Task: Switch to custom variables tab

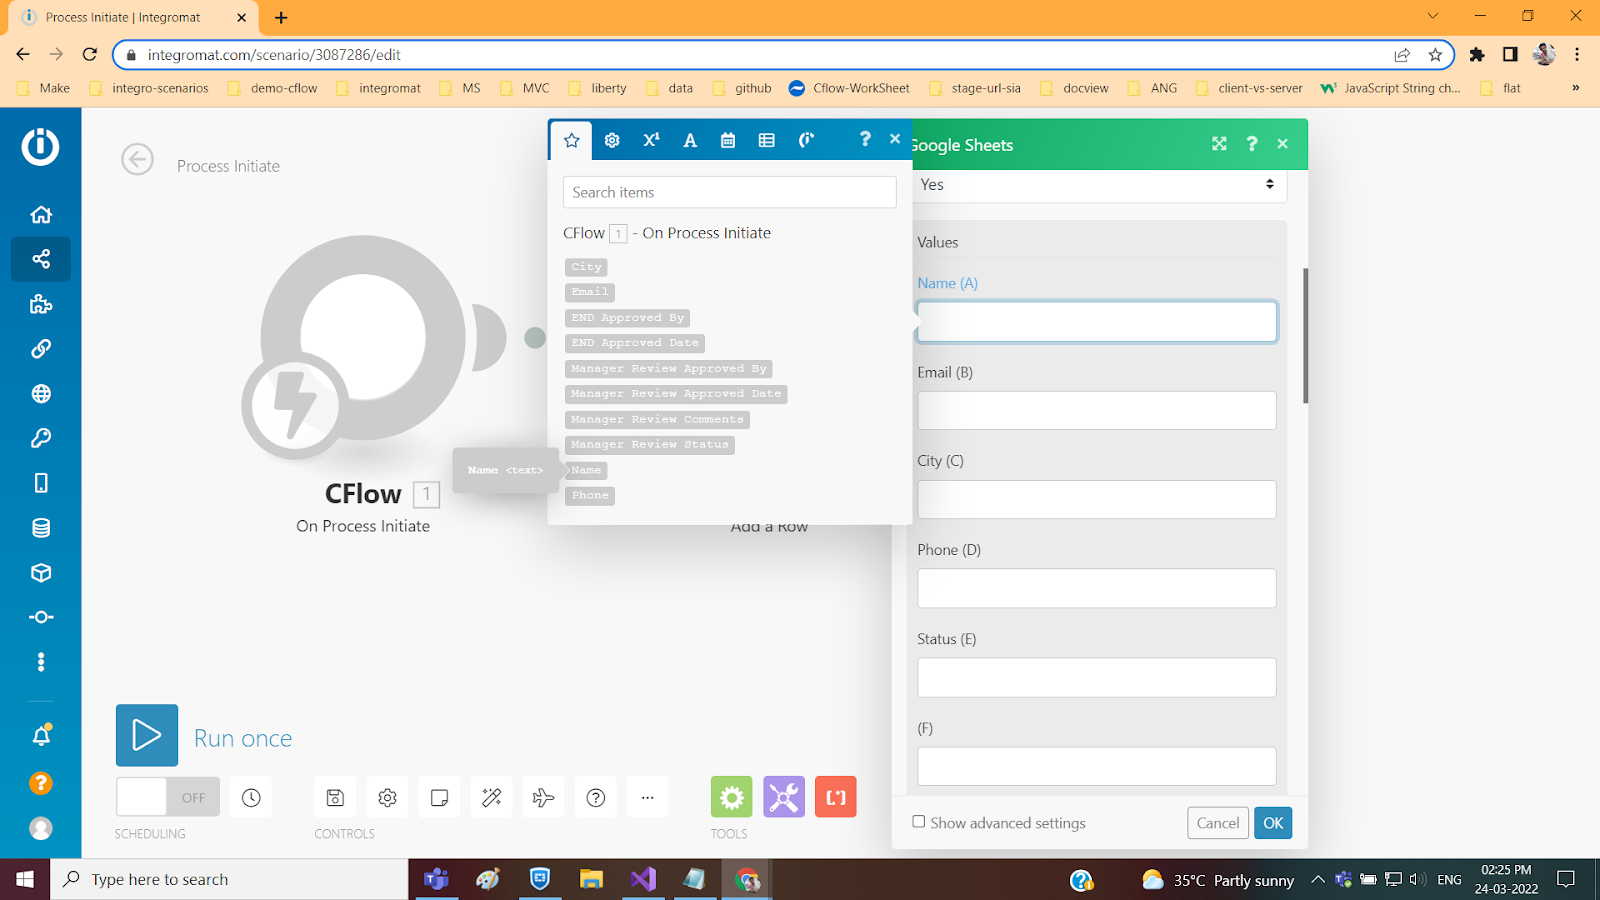Action: coord(806,140)
